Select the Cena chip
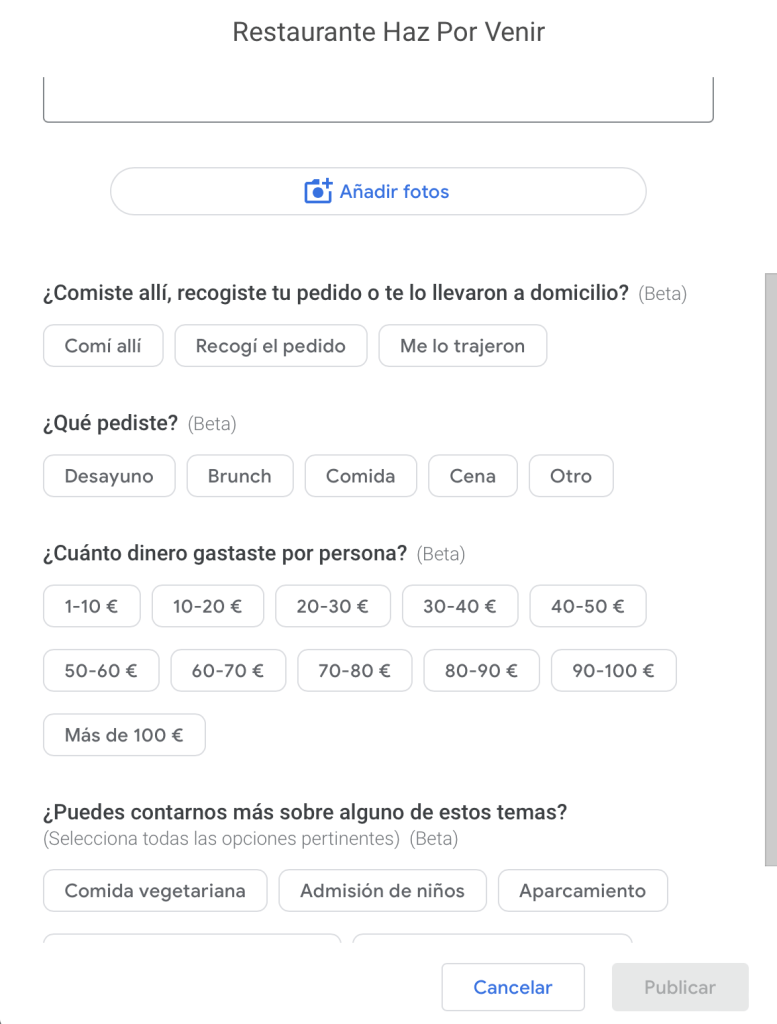This screenshot has width=777, height=1024. [x=473, y=475]
